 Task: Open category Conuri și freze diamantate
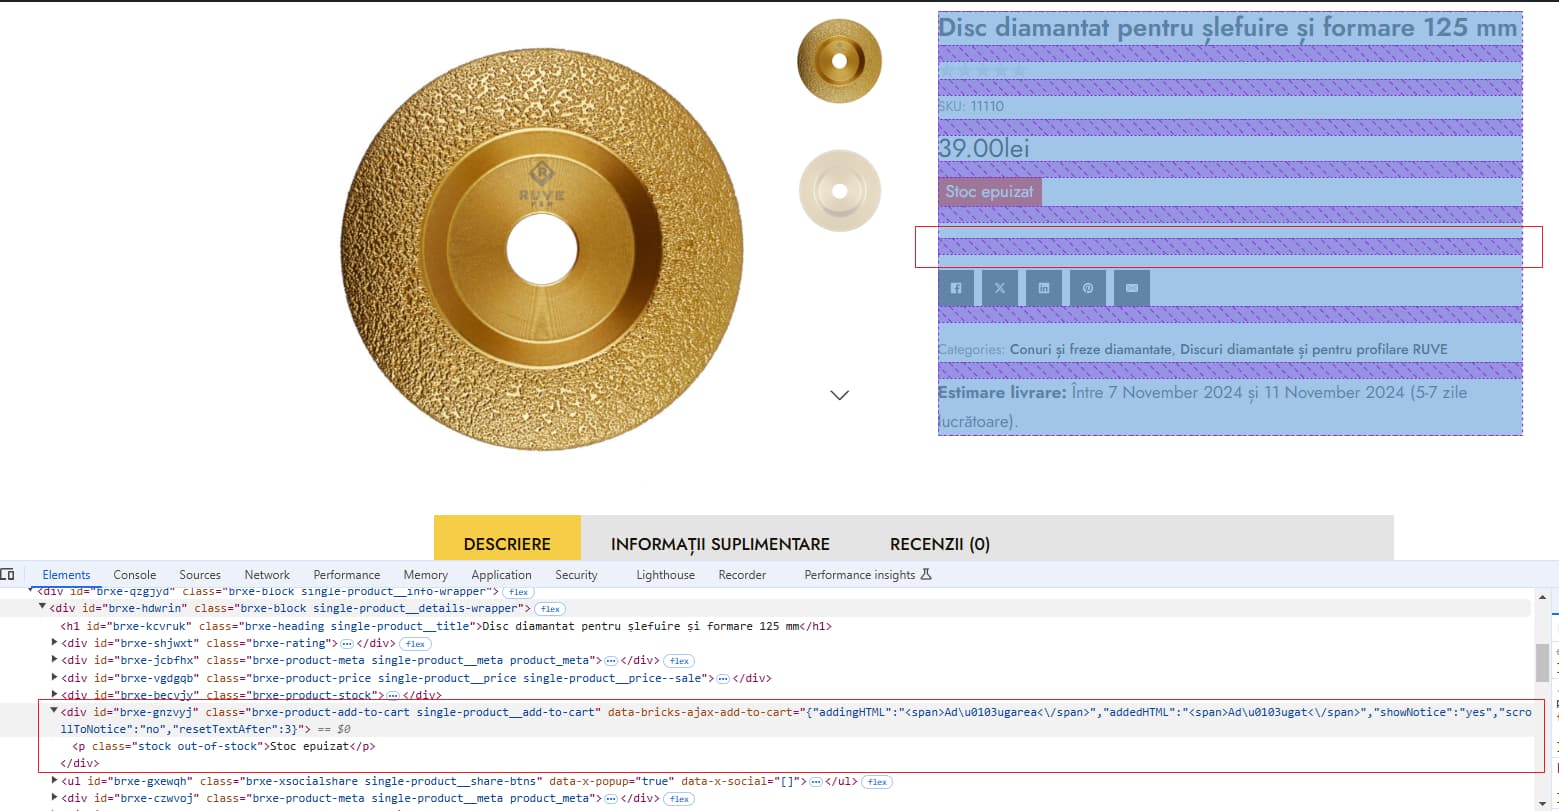(x=1091, y=350)
